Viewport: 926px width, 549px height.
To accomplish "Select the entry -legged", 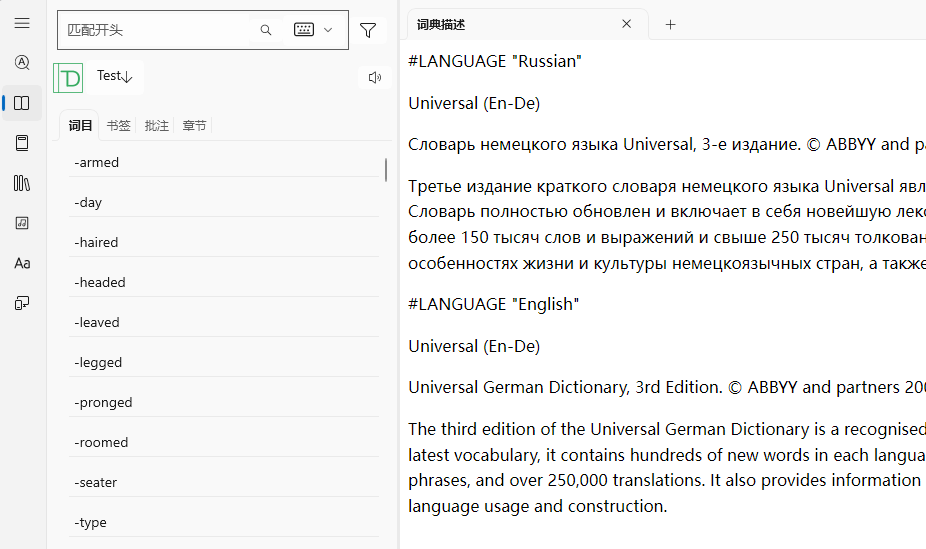I will (224, 363).
